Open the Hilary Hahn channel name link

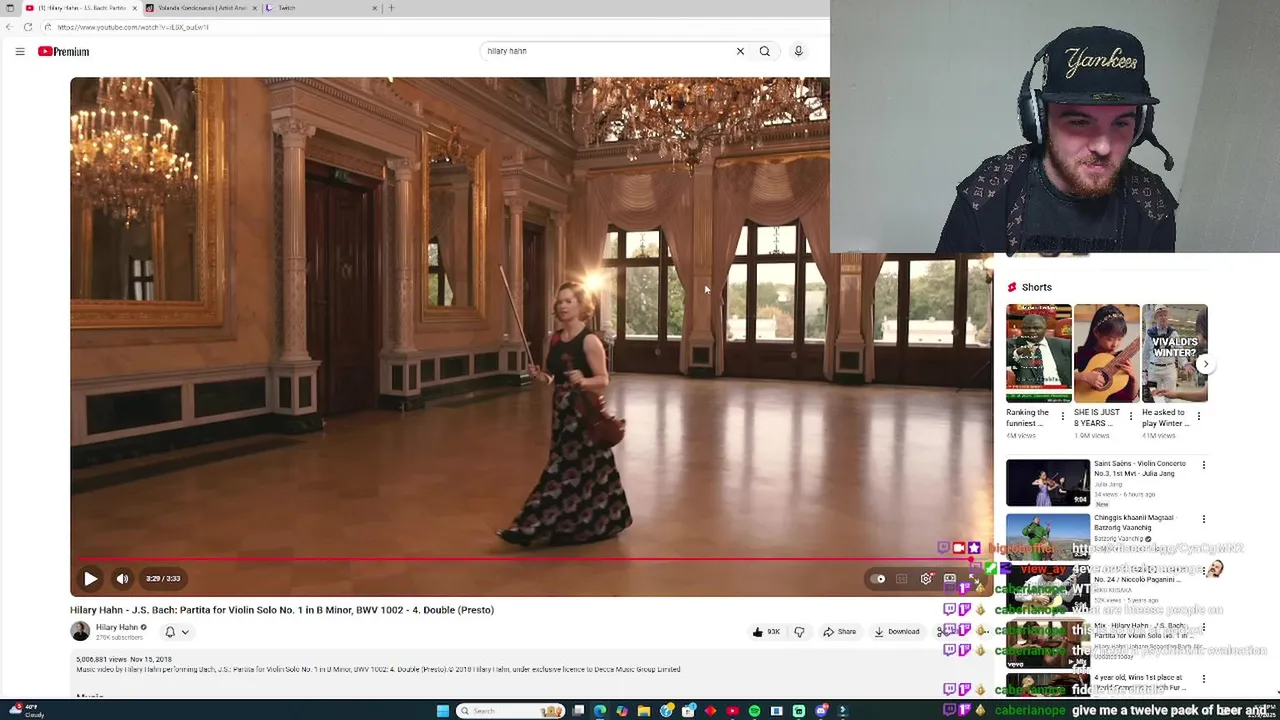[117, 627]
